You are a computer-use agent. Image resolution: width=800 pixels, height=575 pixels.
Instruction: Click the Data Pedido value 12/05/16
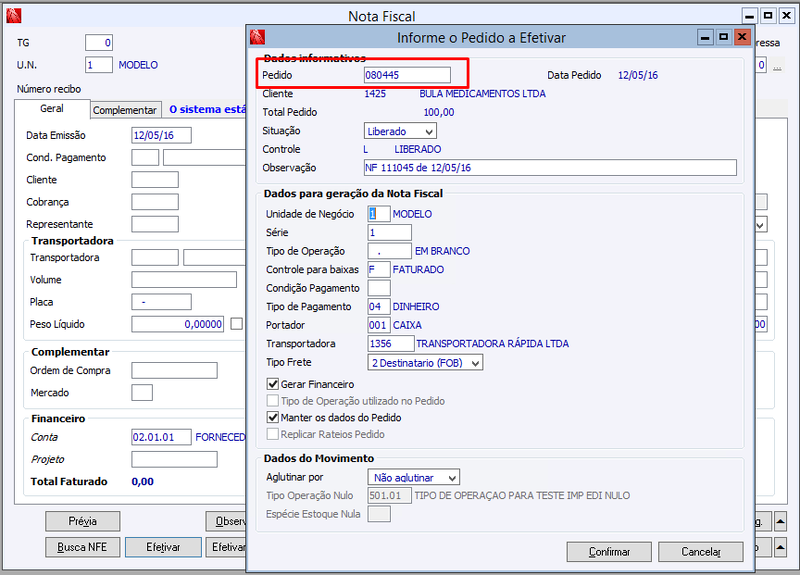pos(638,76)
